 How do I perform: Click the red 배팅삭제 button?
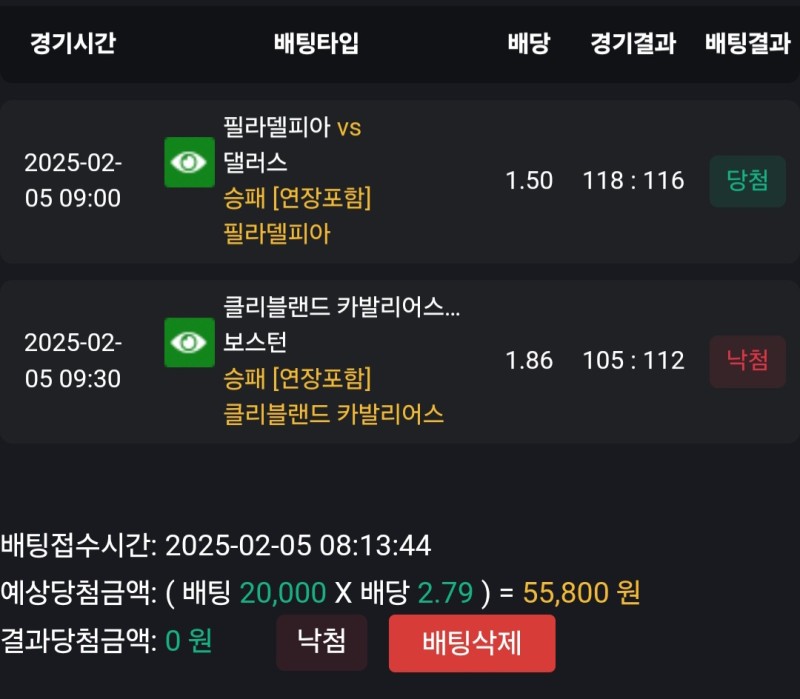(472, 642)
